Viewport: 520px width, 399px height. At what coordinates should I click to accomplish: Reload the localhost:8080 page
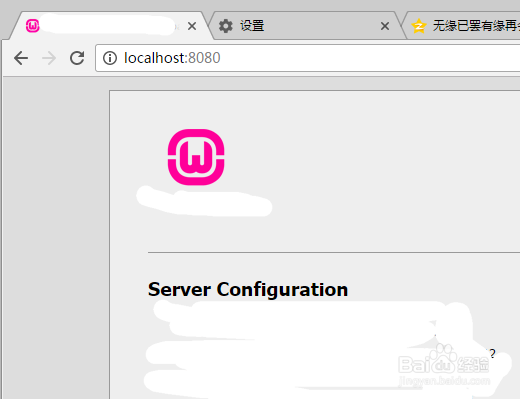[x=77, y=58]
